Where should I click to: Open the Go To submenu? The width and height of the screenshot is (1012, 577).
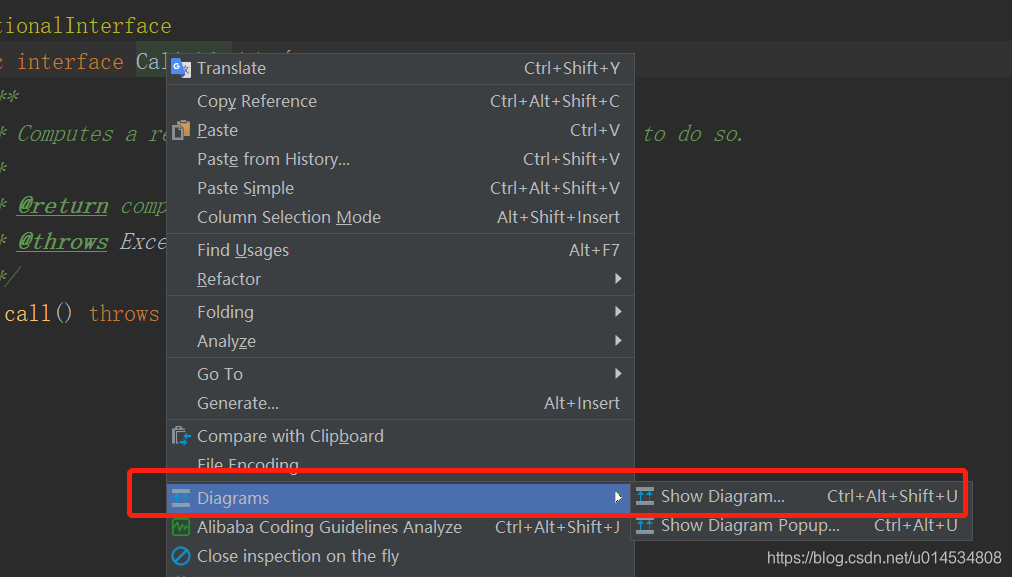click(x=400, y=374)
